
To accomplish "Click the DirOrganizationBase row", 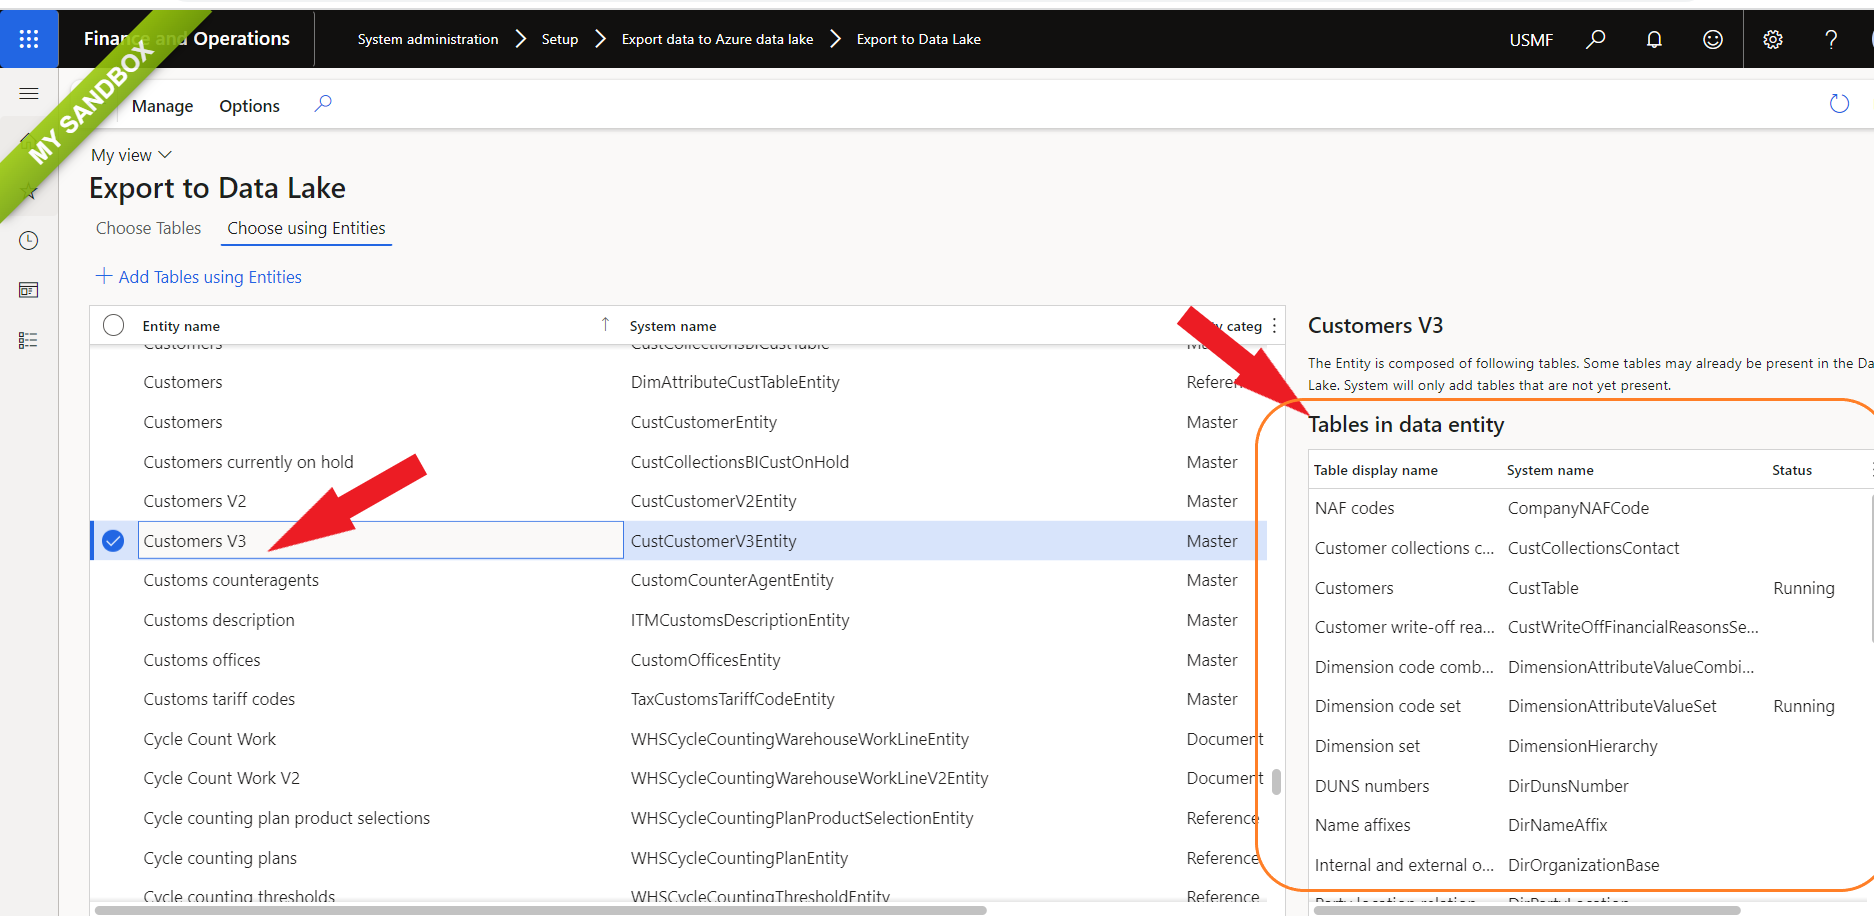I will [x=1589, y=865].
